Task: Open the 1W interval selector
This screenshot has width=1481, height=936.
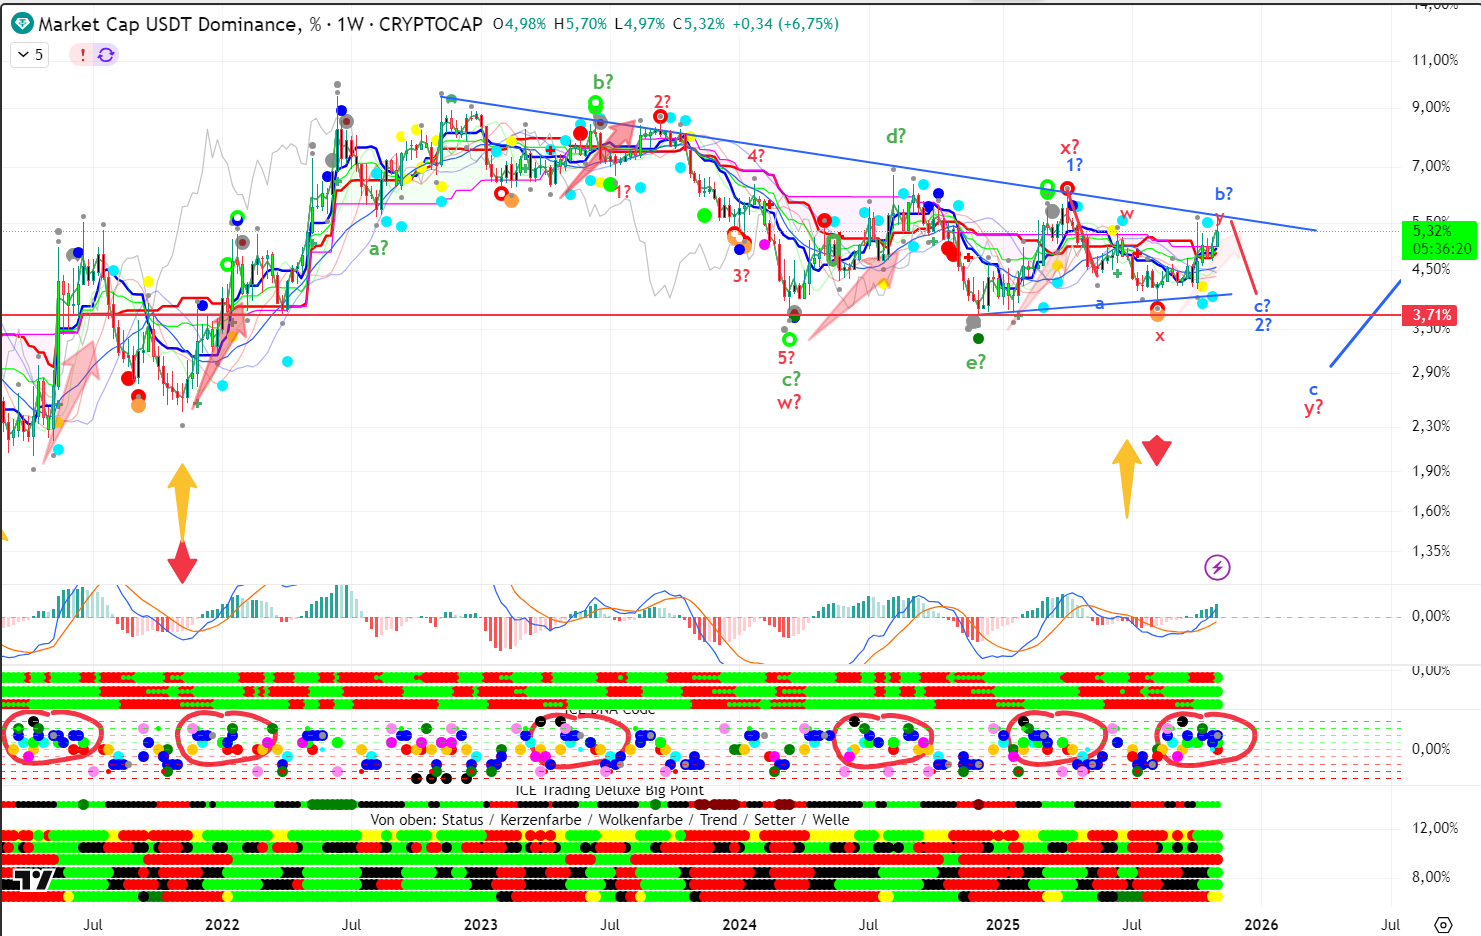Action: point(350,24)
